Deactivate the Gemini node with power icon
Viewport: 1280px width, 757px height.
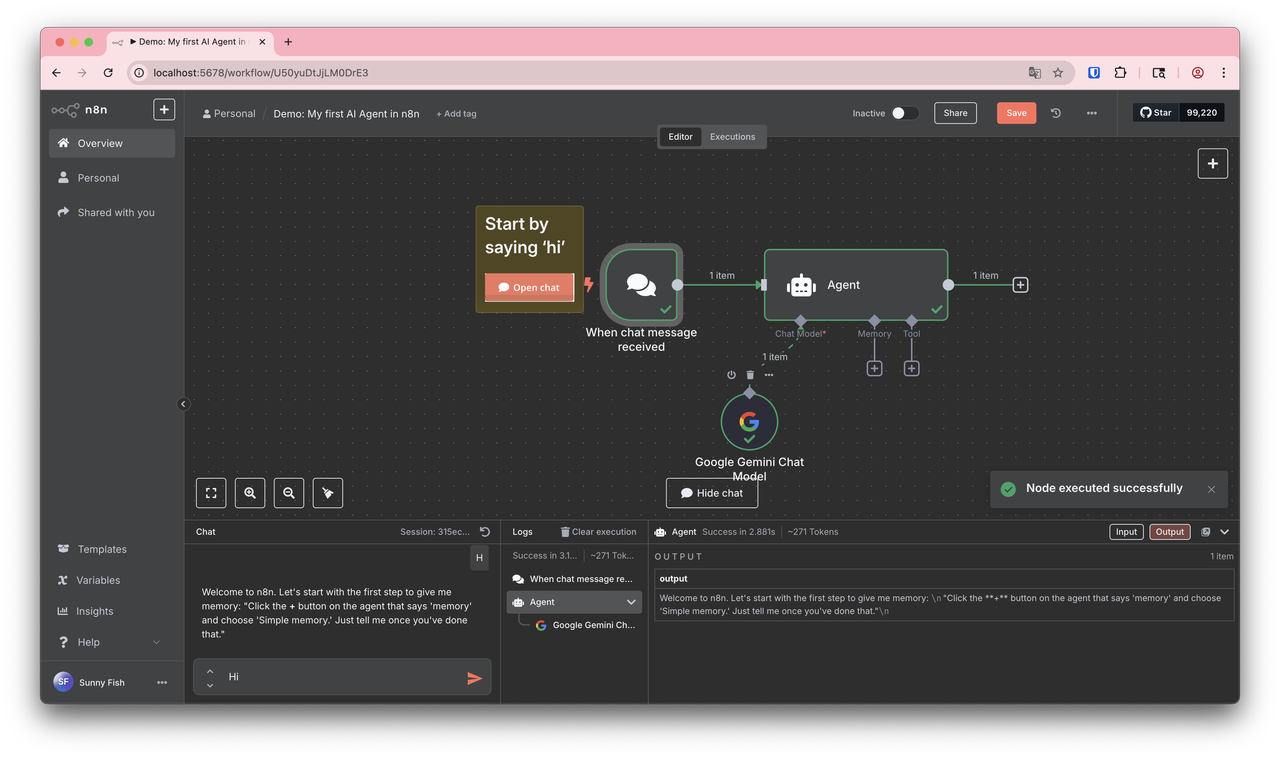pos(731,375)
